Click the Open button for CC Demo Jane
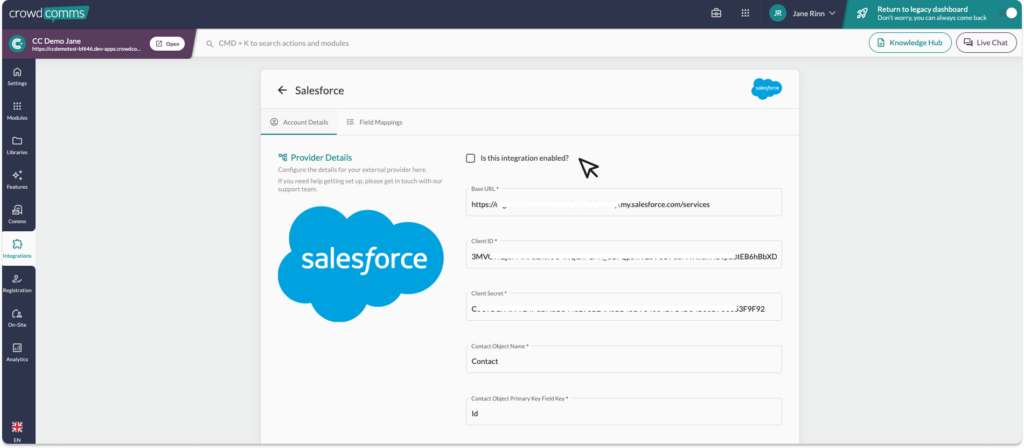The height and width of the screenshot is (448, 1024). [x=167, y=44]
